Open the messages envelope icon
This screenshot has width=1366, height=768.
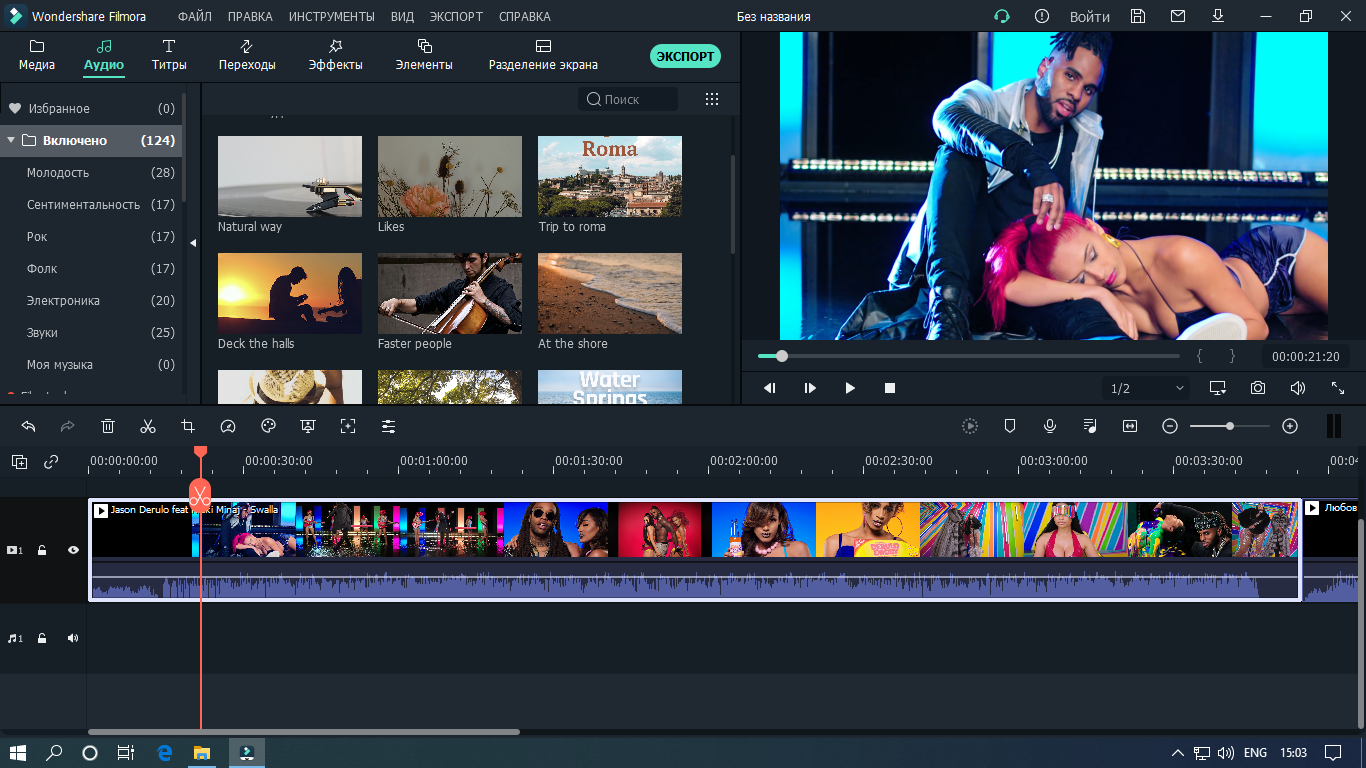tap(1178, 16)
